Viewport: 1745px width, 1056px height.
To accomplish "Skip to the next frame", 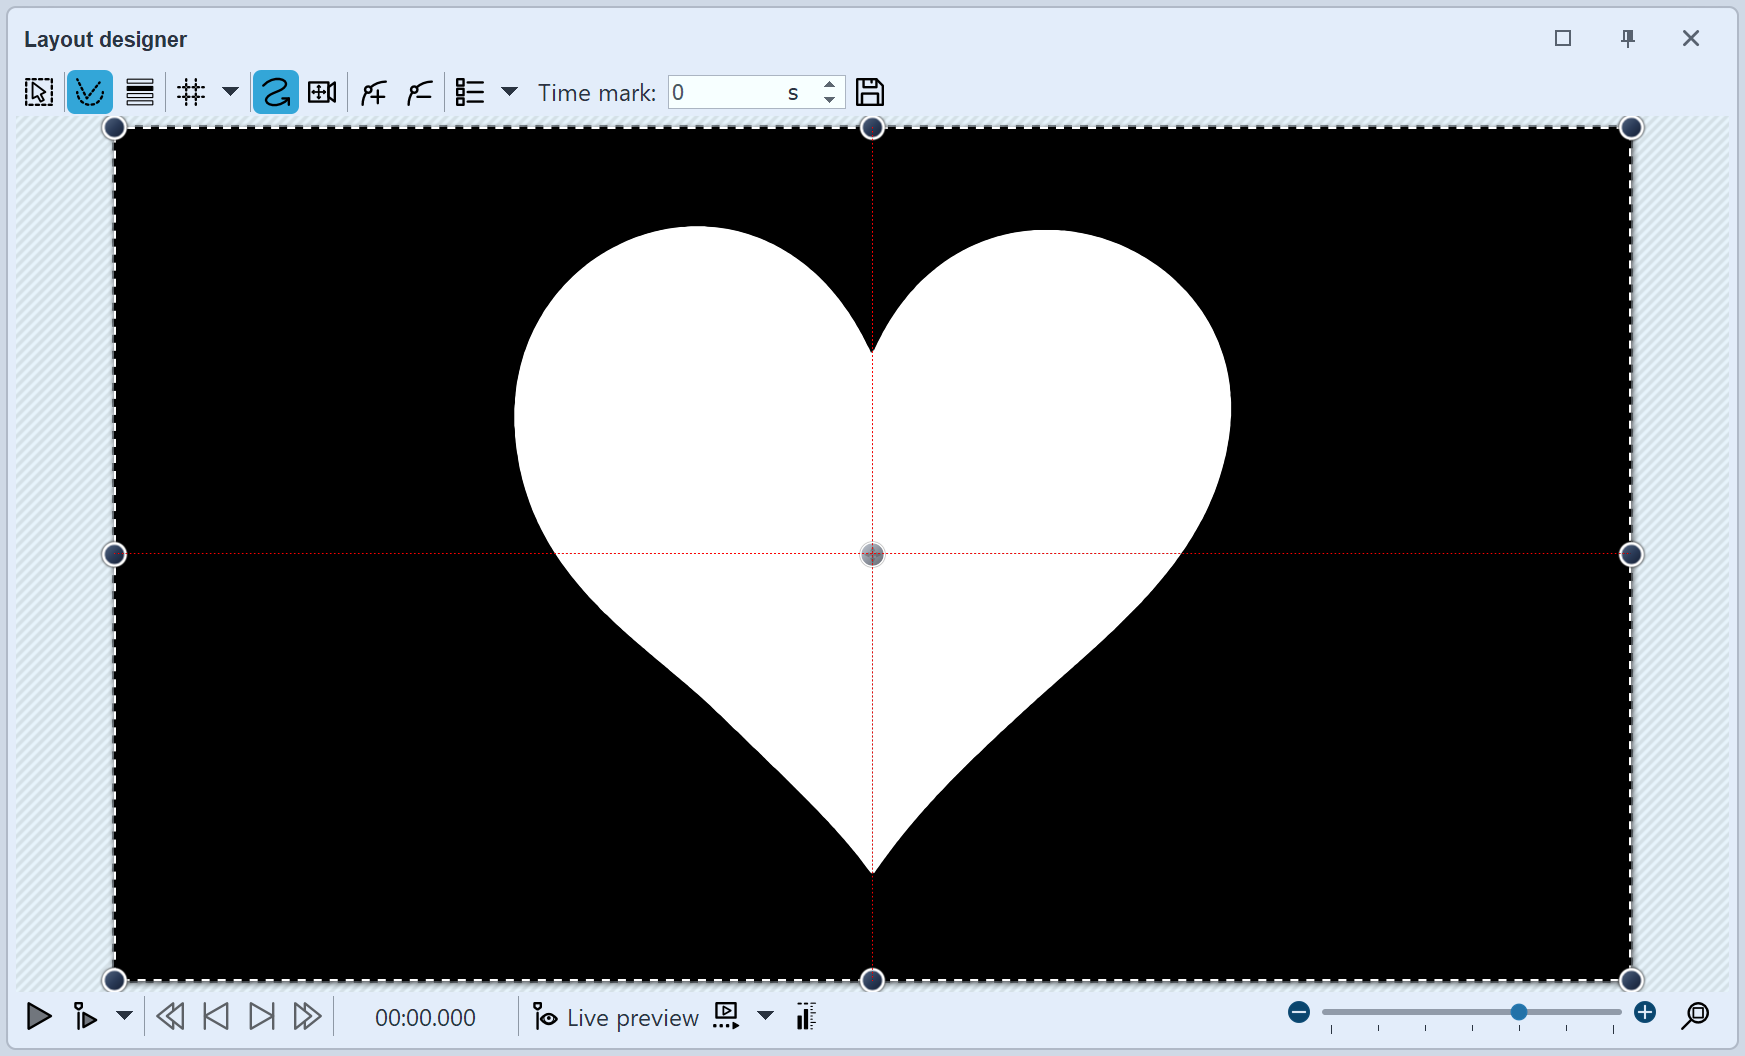I will tap(262, 1016).
